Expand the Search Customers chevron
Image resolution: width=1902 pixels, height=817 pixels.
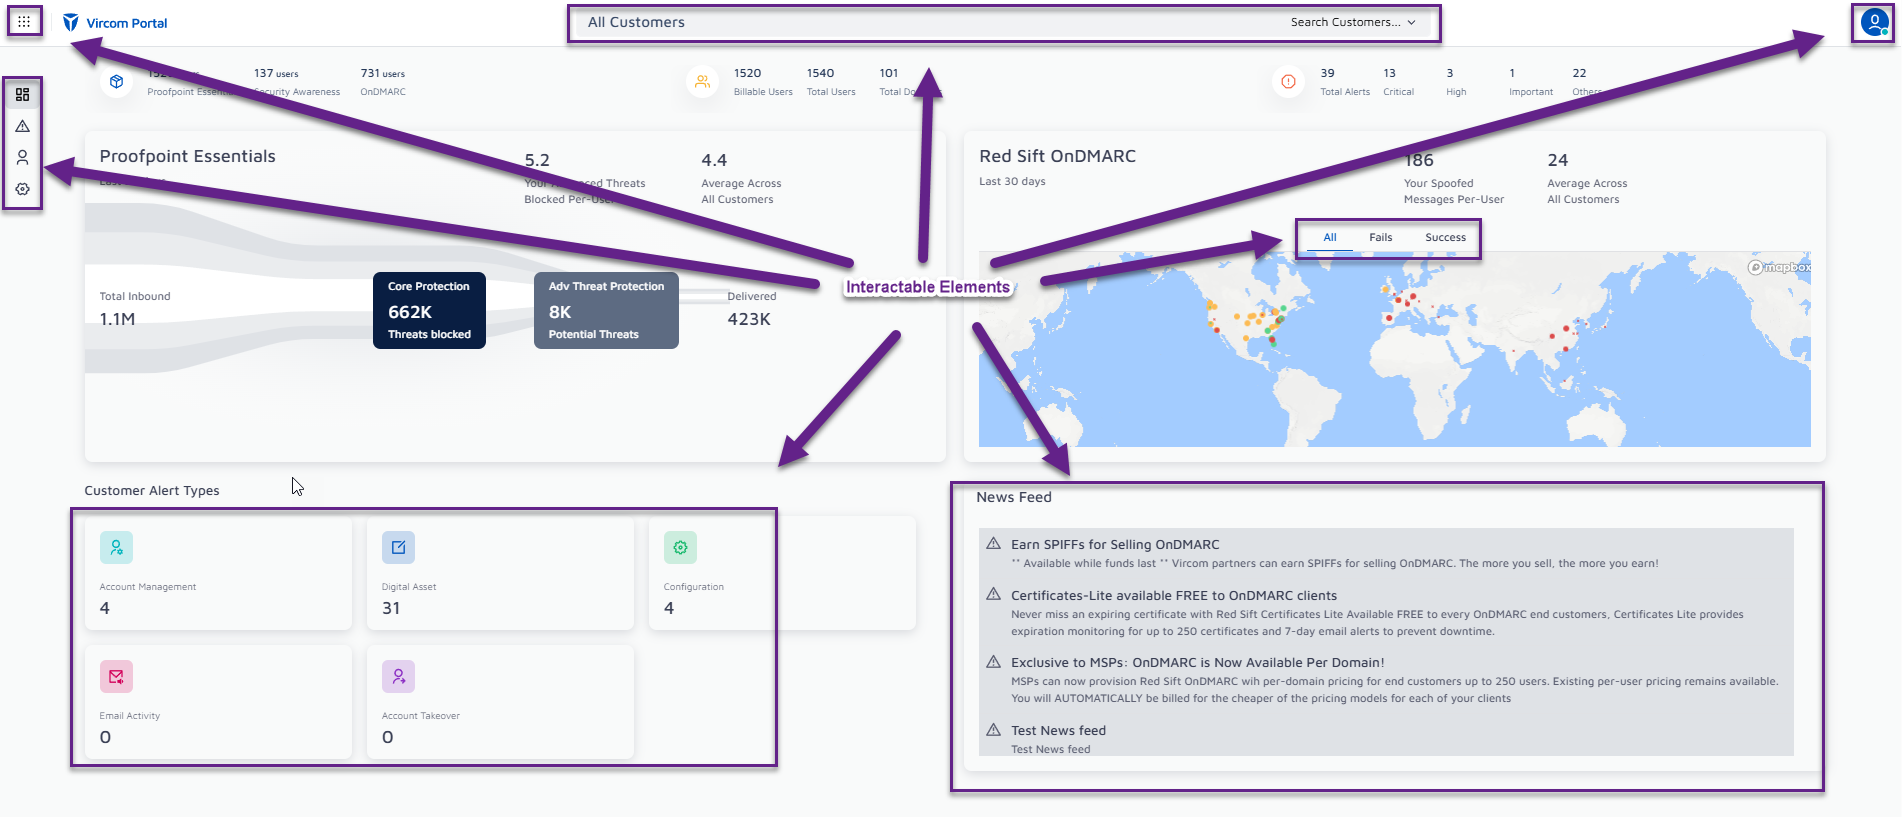[x=1411, y=22]
